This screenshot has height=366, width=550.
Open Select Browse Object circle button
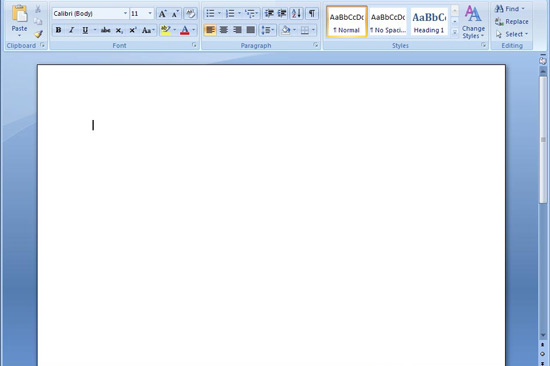click(x=543, y=354)
